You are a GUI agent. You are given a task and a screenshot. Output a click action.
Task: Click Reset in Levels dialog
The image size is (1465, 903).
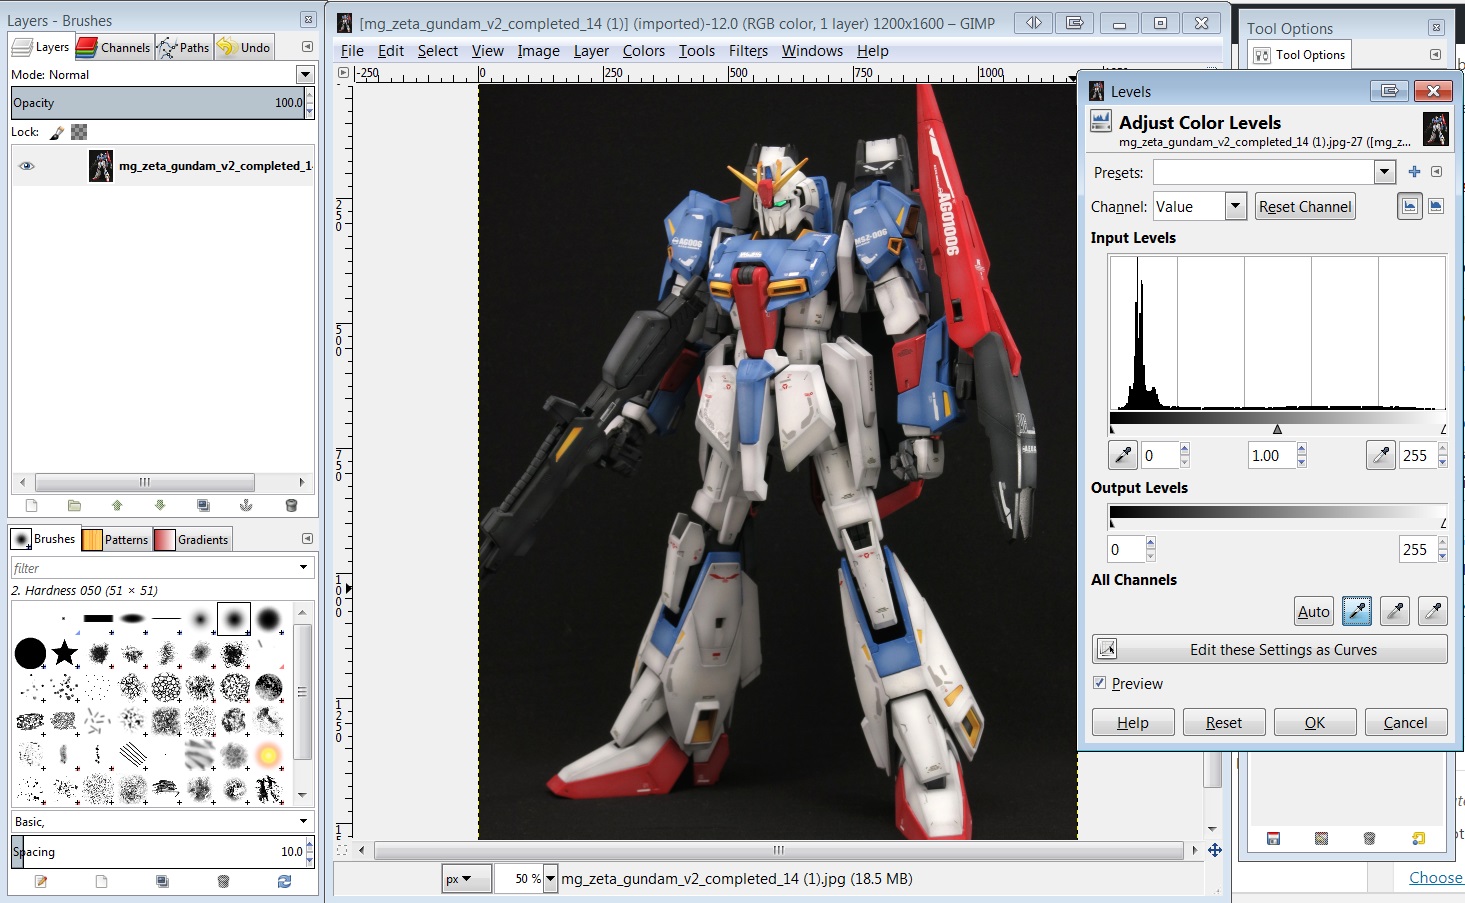coord(1224,722)
